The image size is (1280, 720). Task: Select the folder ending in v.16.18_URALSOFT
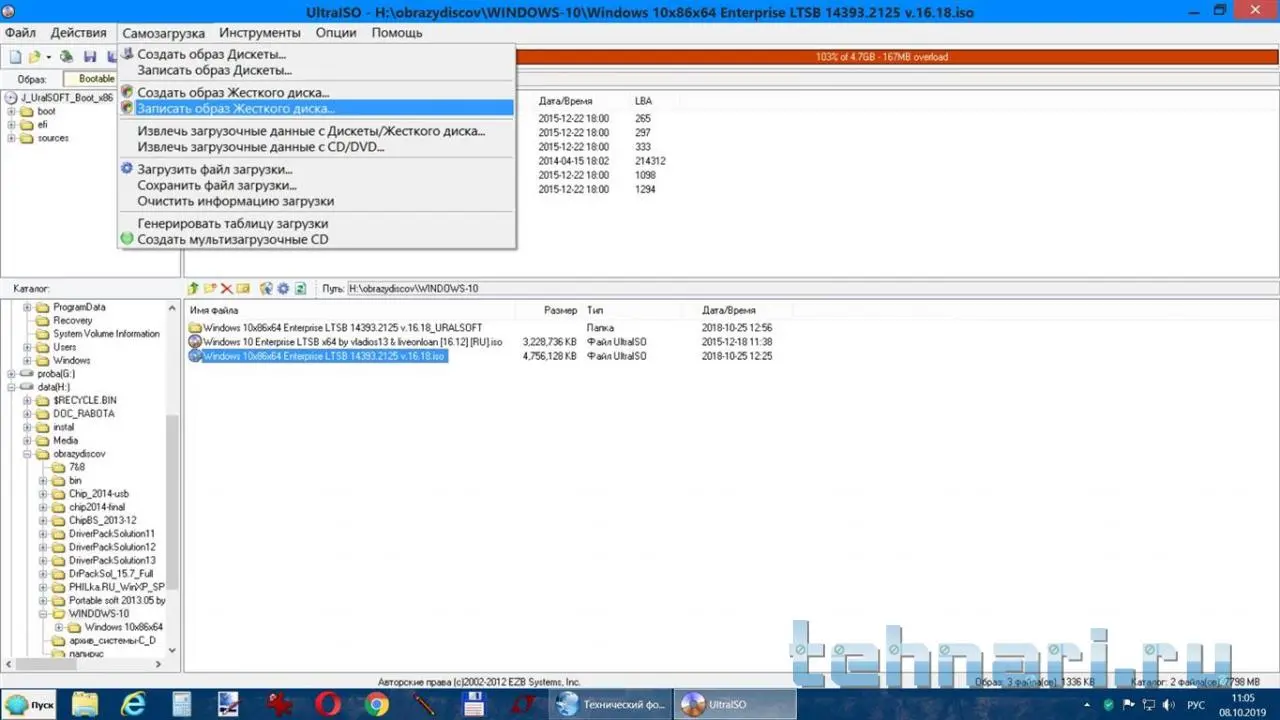click(x=342, y=328)
